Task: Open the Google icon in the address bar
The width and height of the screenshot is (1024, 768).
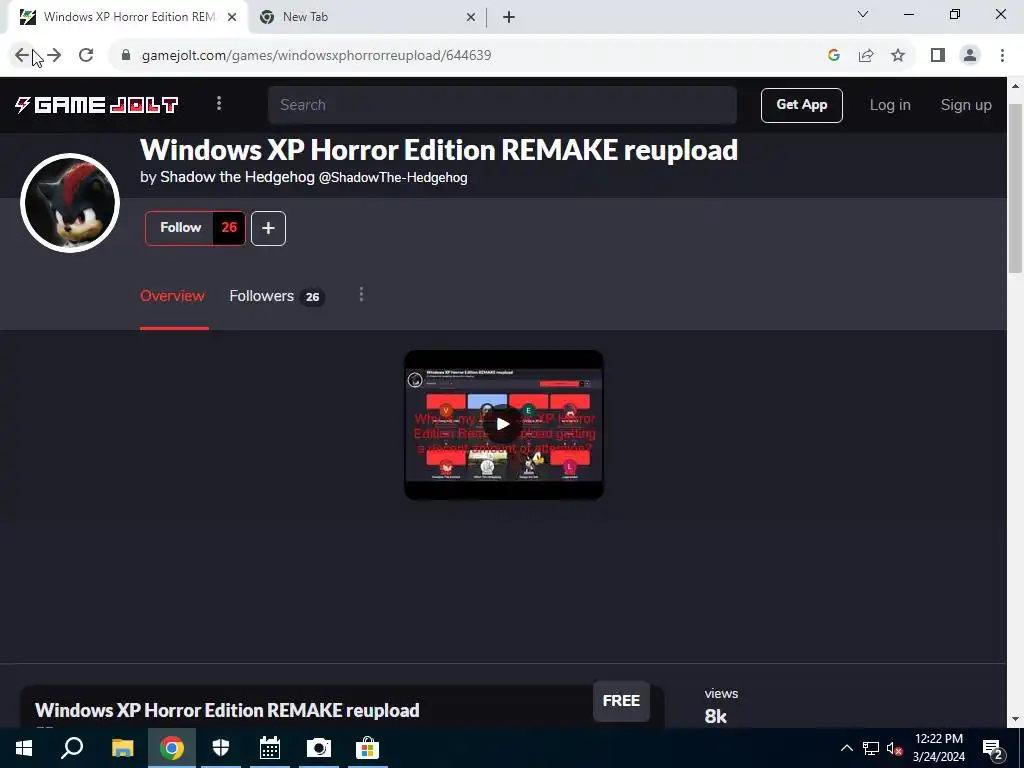Action: [833, 56]
